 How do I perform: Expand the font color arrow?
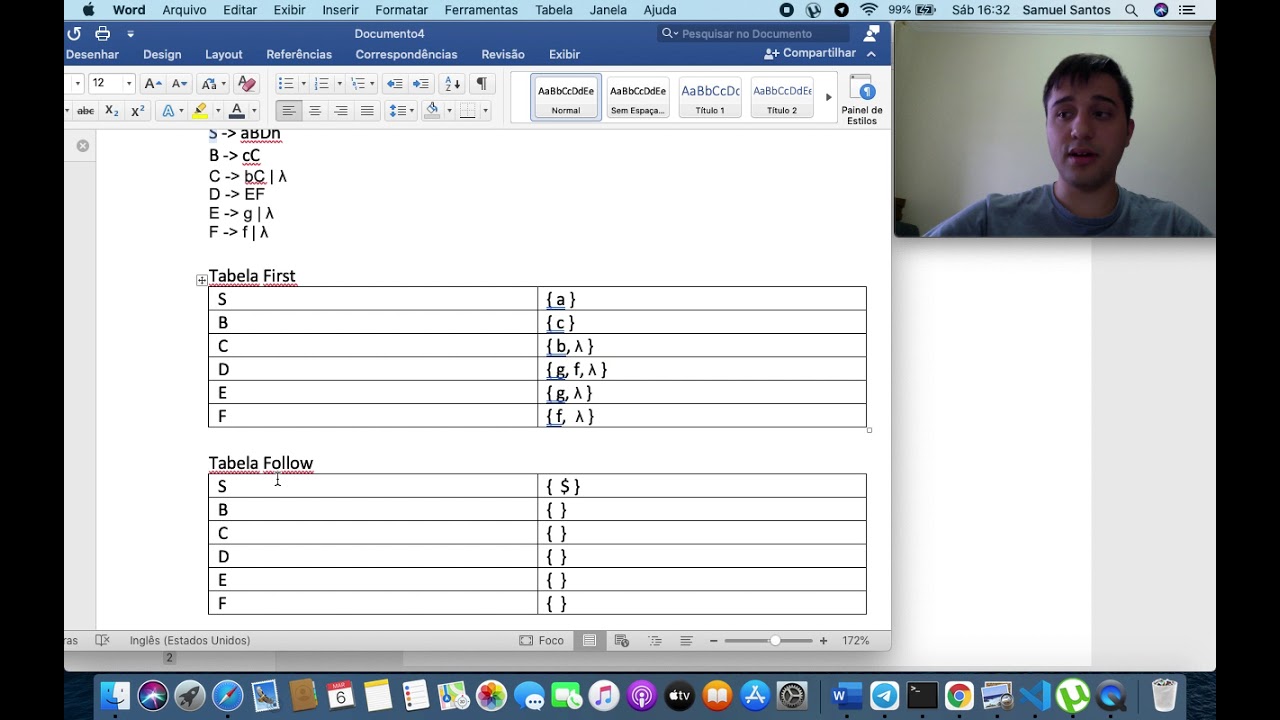click(254, 111)
